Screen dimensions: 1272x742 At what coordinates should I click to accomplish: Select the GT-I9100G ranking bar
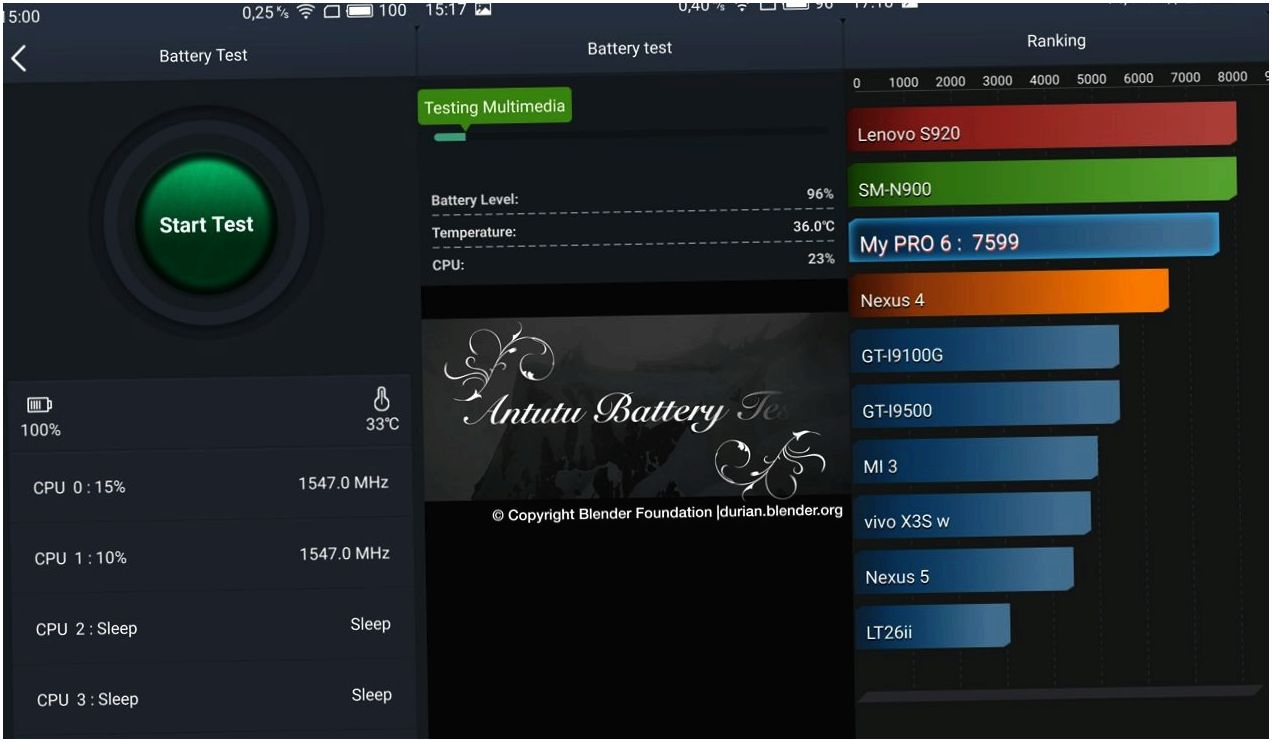984,350
